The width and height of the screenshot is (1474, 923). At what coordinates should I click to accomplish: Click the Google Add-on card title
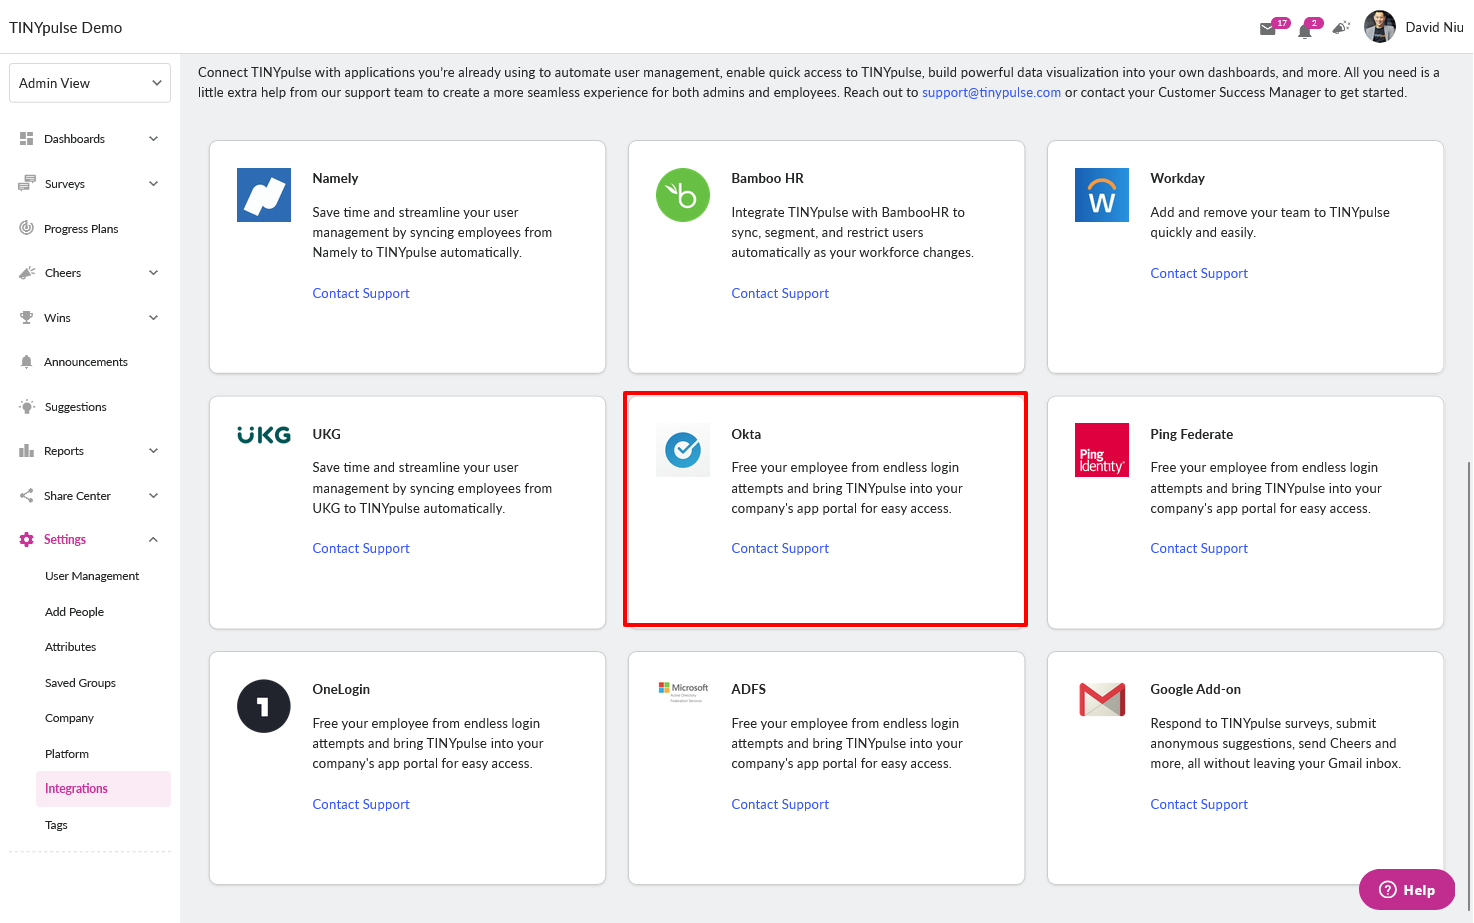click(x=1195, y=689)
